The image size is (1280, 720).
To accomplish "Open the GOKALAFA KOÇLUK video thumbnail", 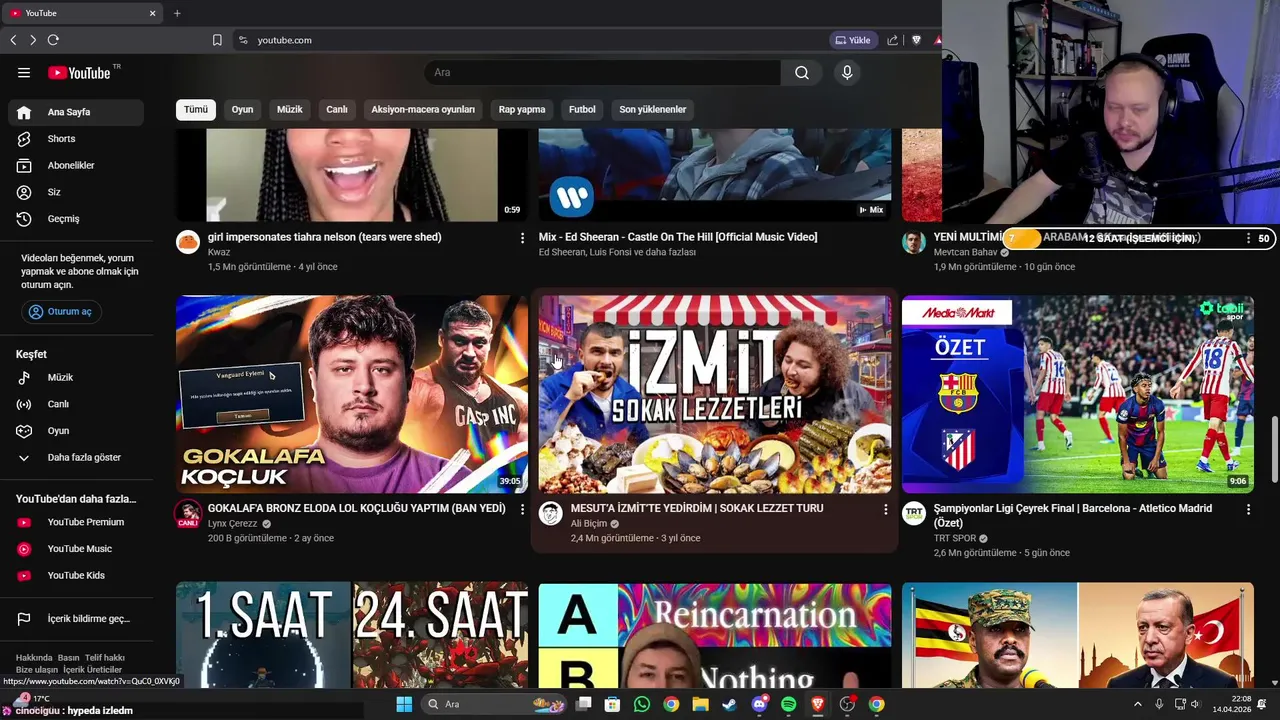I will (352, 394).
